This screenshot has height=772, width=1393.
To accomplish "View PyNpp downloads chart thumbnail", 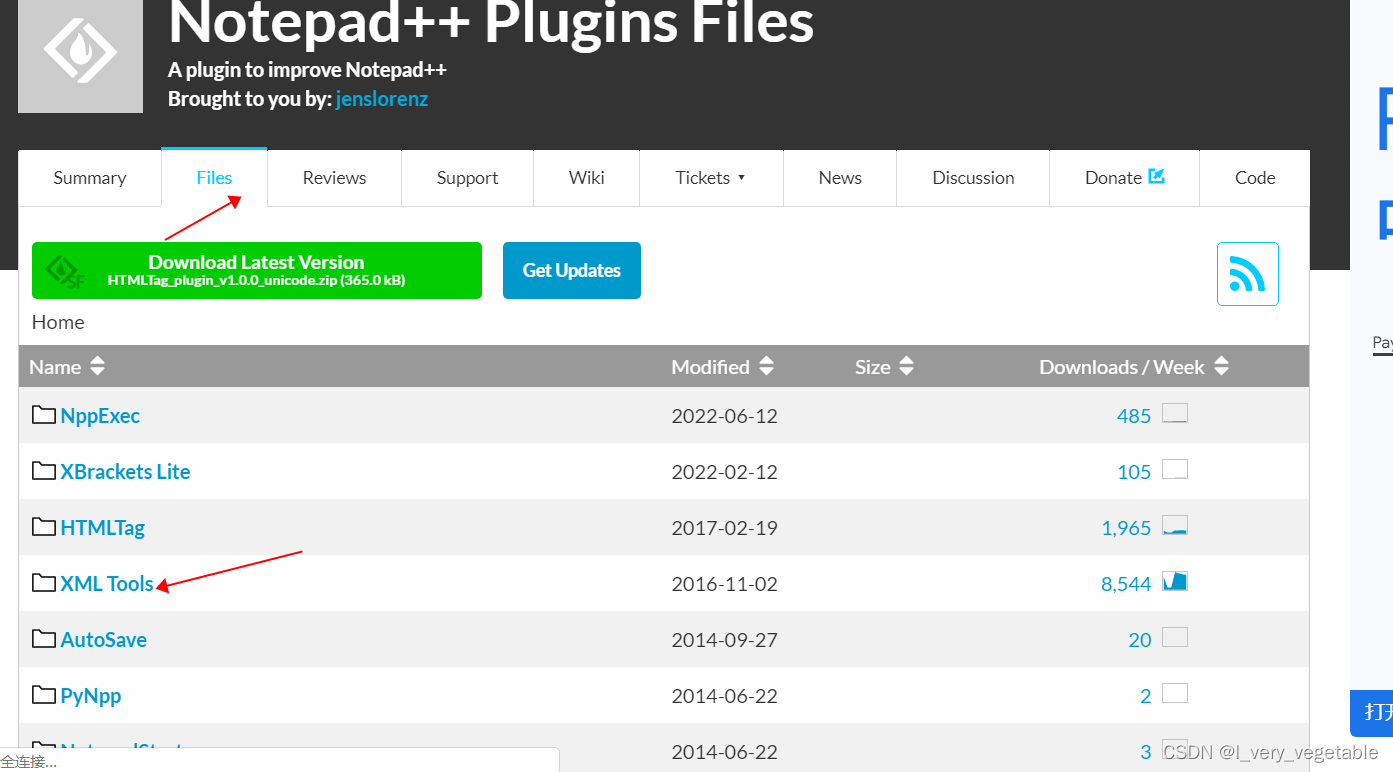I will tap(1175, 693).
